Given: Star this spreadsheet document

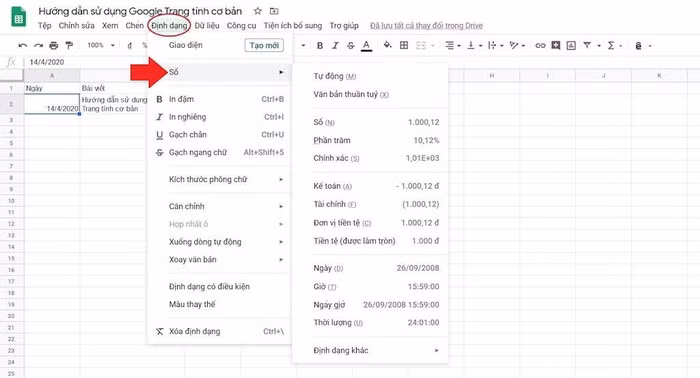Looking at the screenshot, I should tap(258, 11).
